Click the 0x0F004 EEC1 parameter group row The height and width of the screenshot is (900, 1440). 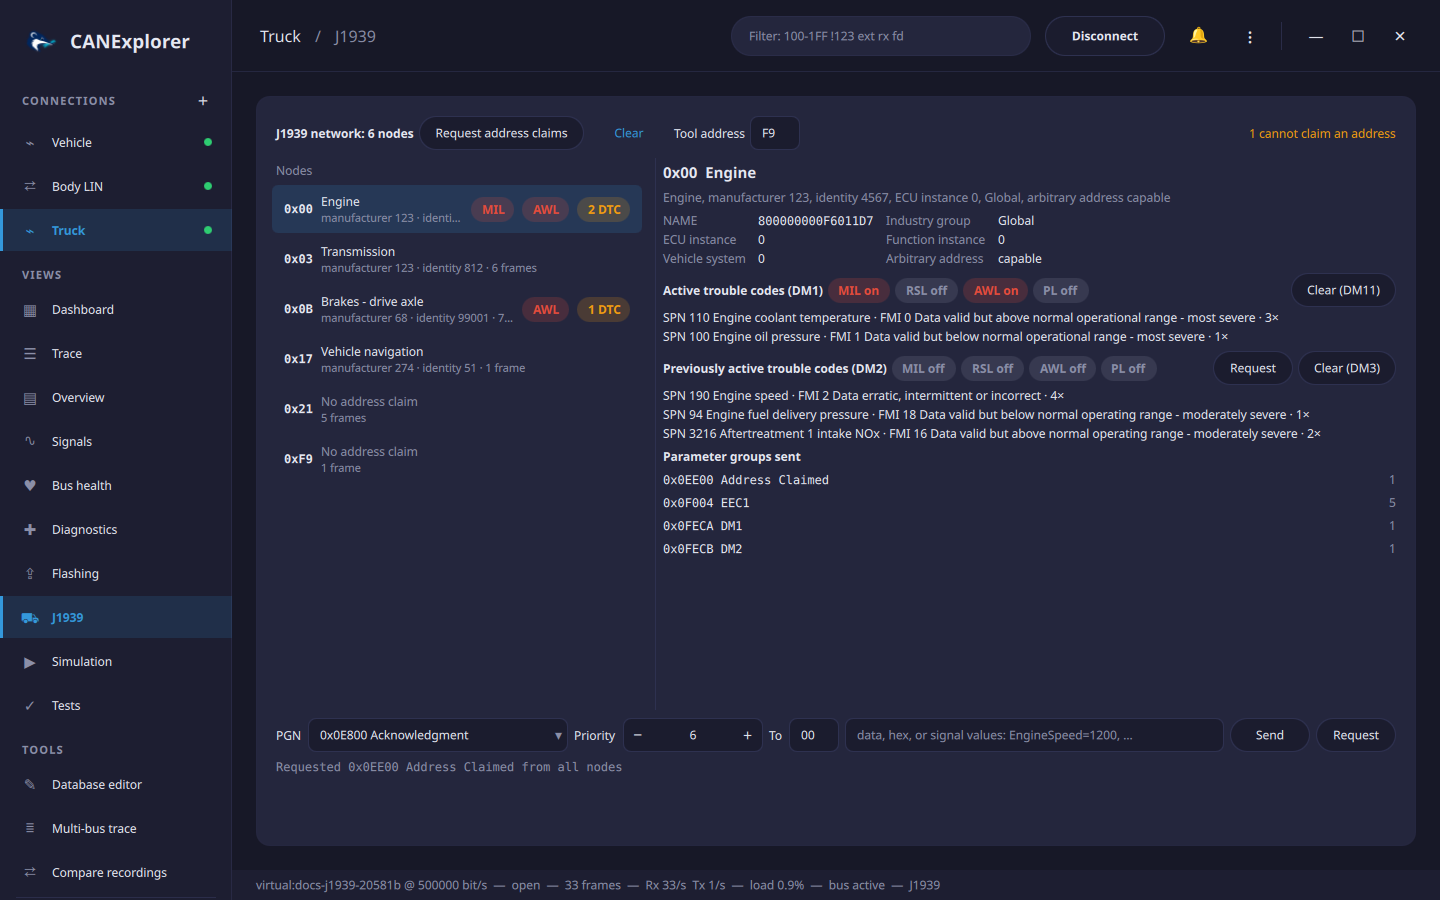point(1029,503)
